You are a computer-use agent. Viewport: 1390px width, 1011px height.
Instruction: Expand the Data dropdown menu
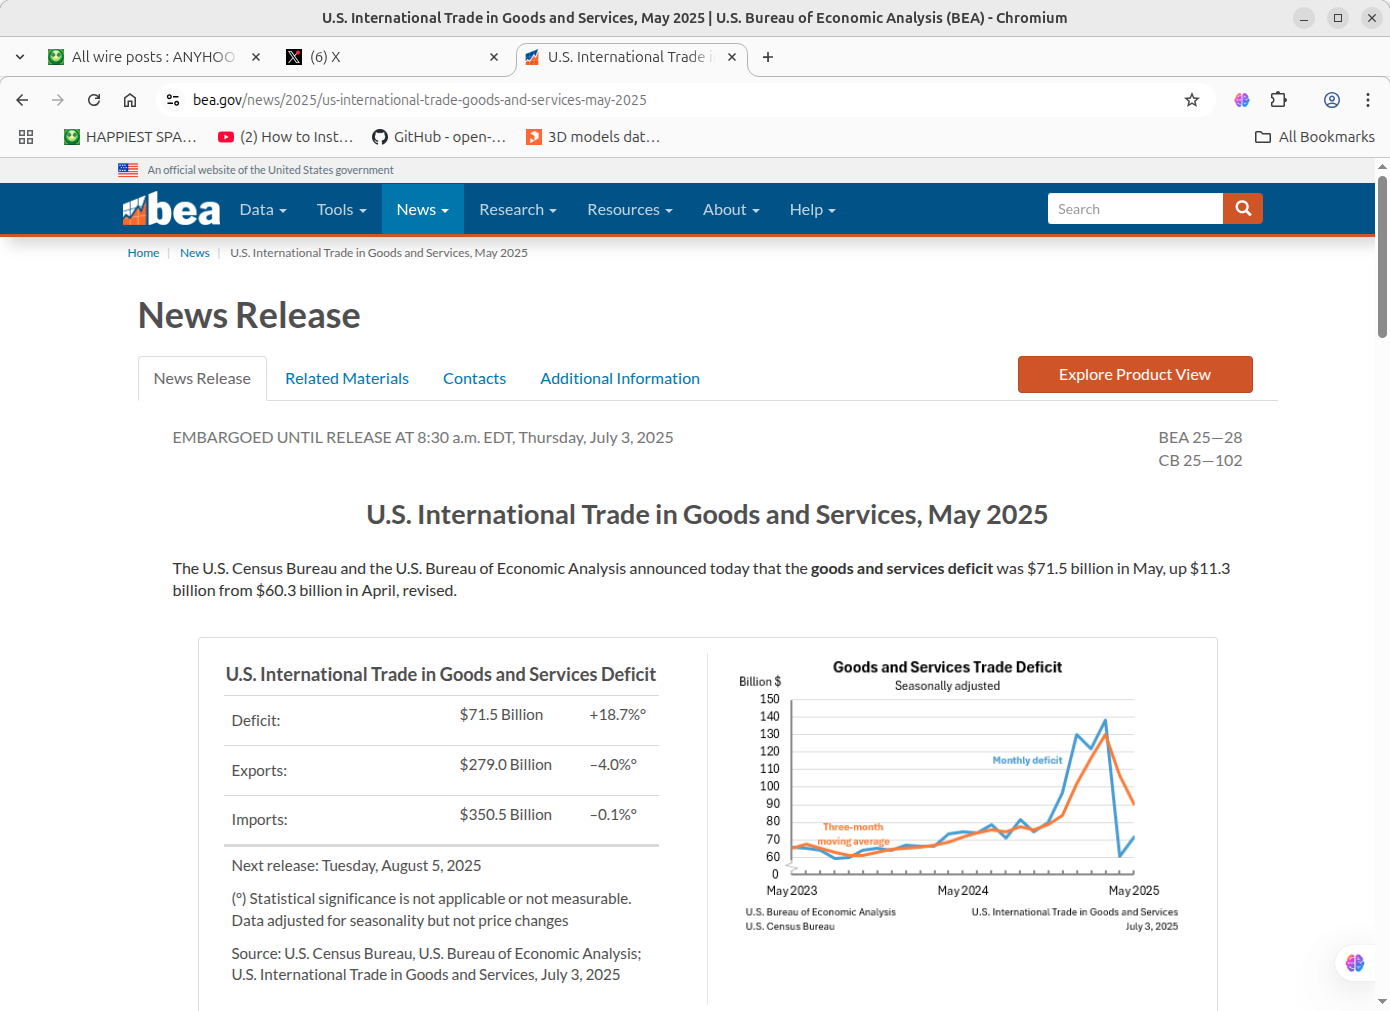(x=263, y=210)
